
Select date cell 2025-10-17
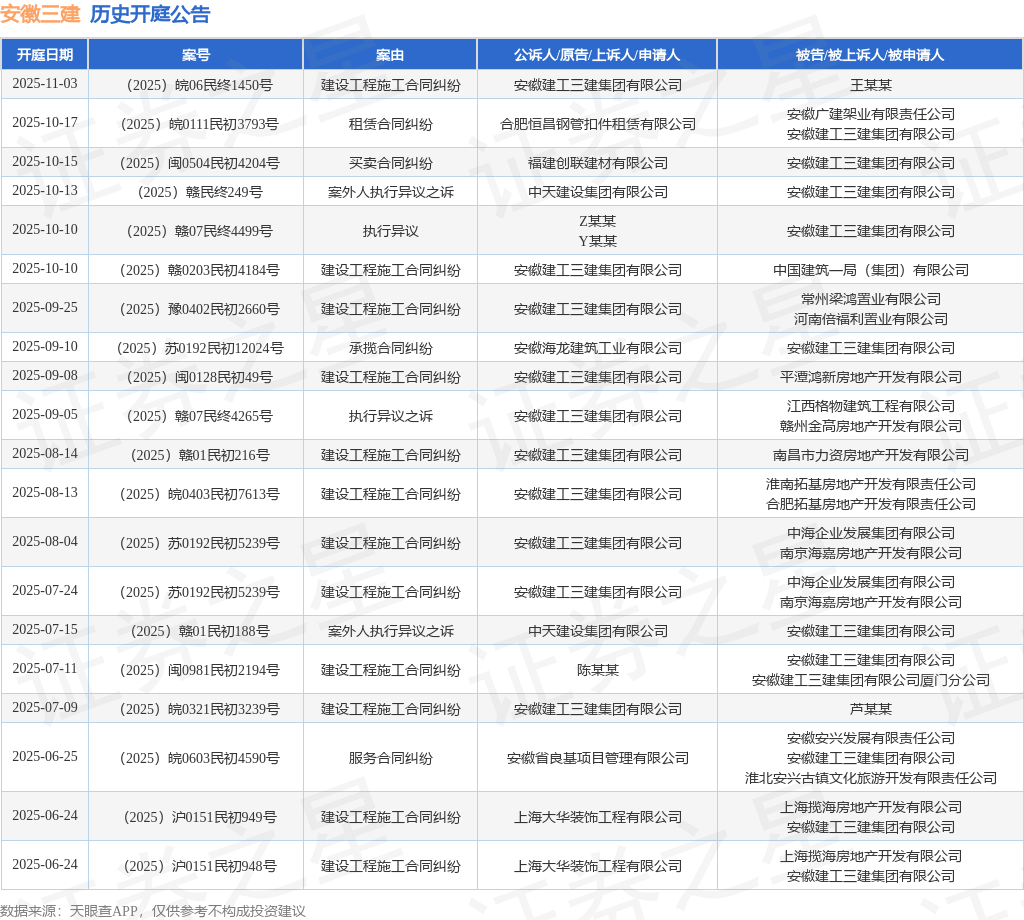(x=44, y=123)
